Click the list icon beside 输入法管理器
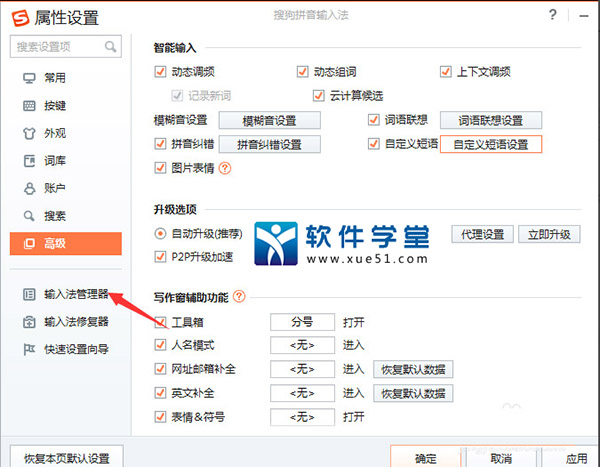The height and width of the screenshot is (467, 600). (x=29, y=294)
